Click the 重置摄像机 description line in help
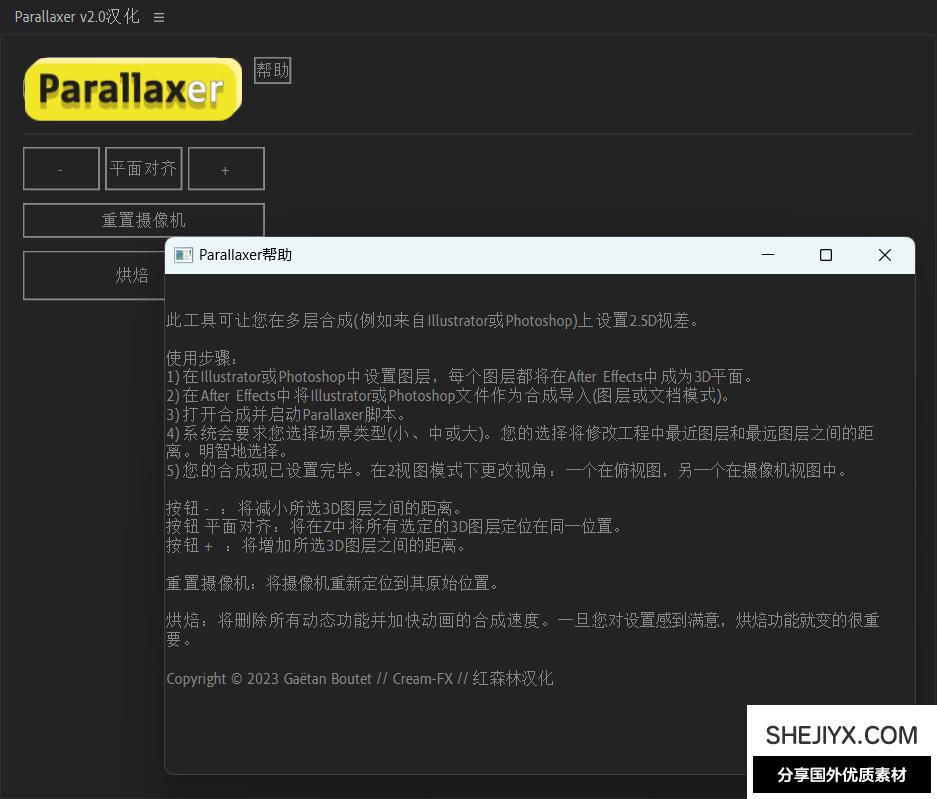 pos(332,583)
